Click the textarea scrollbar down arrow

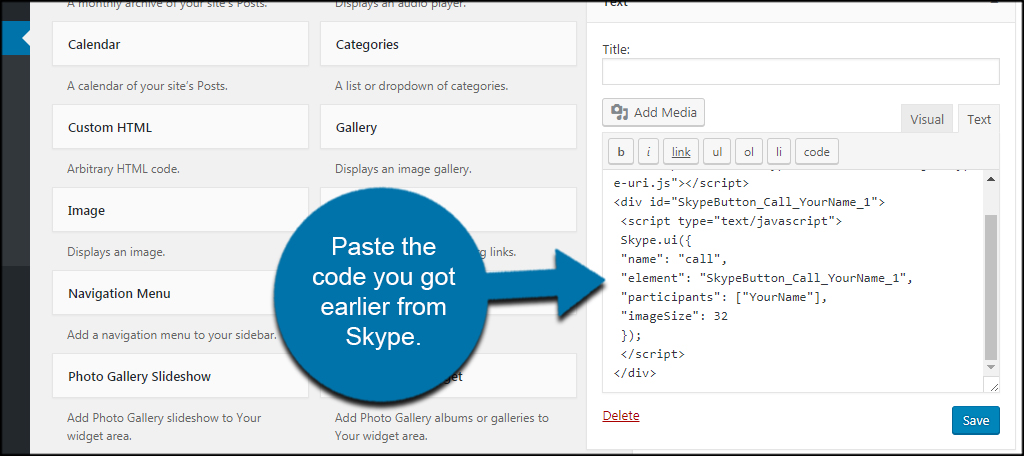(x=991, y=368)
